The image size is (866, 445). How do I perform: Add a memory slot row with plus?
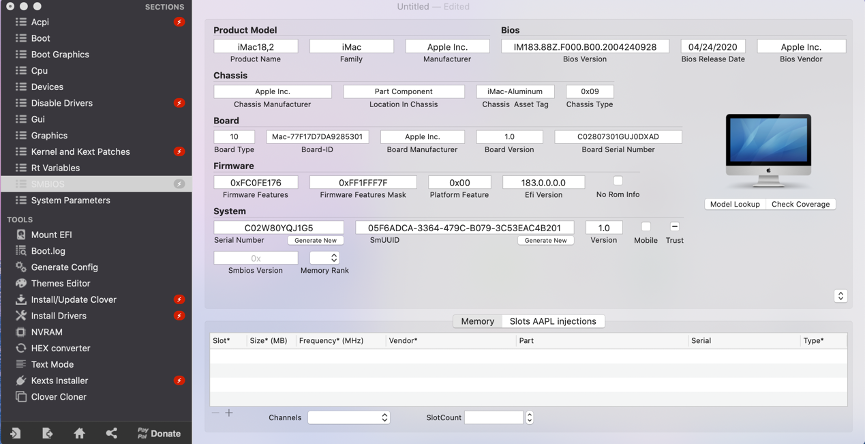tap(229, 412)
